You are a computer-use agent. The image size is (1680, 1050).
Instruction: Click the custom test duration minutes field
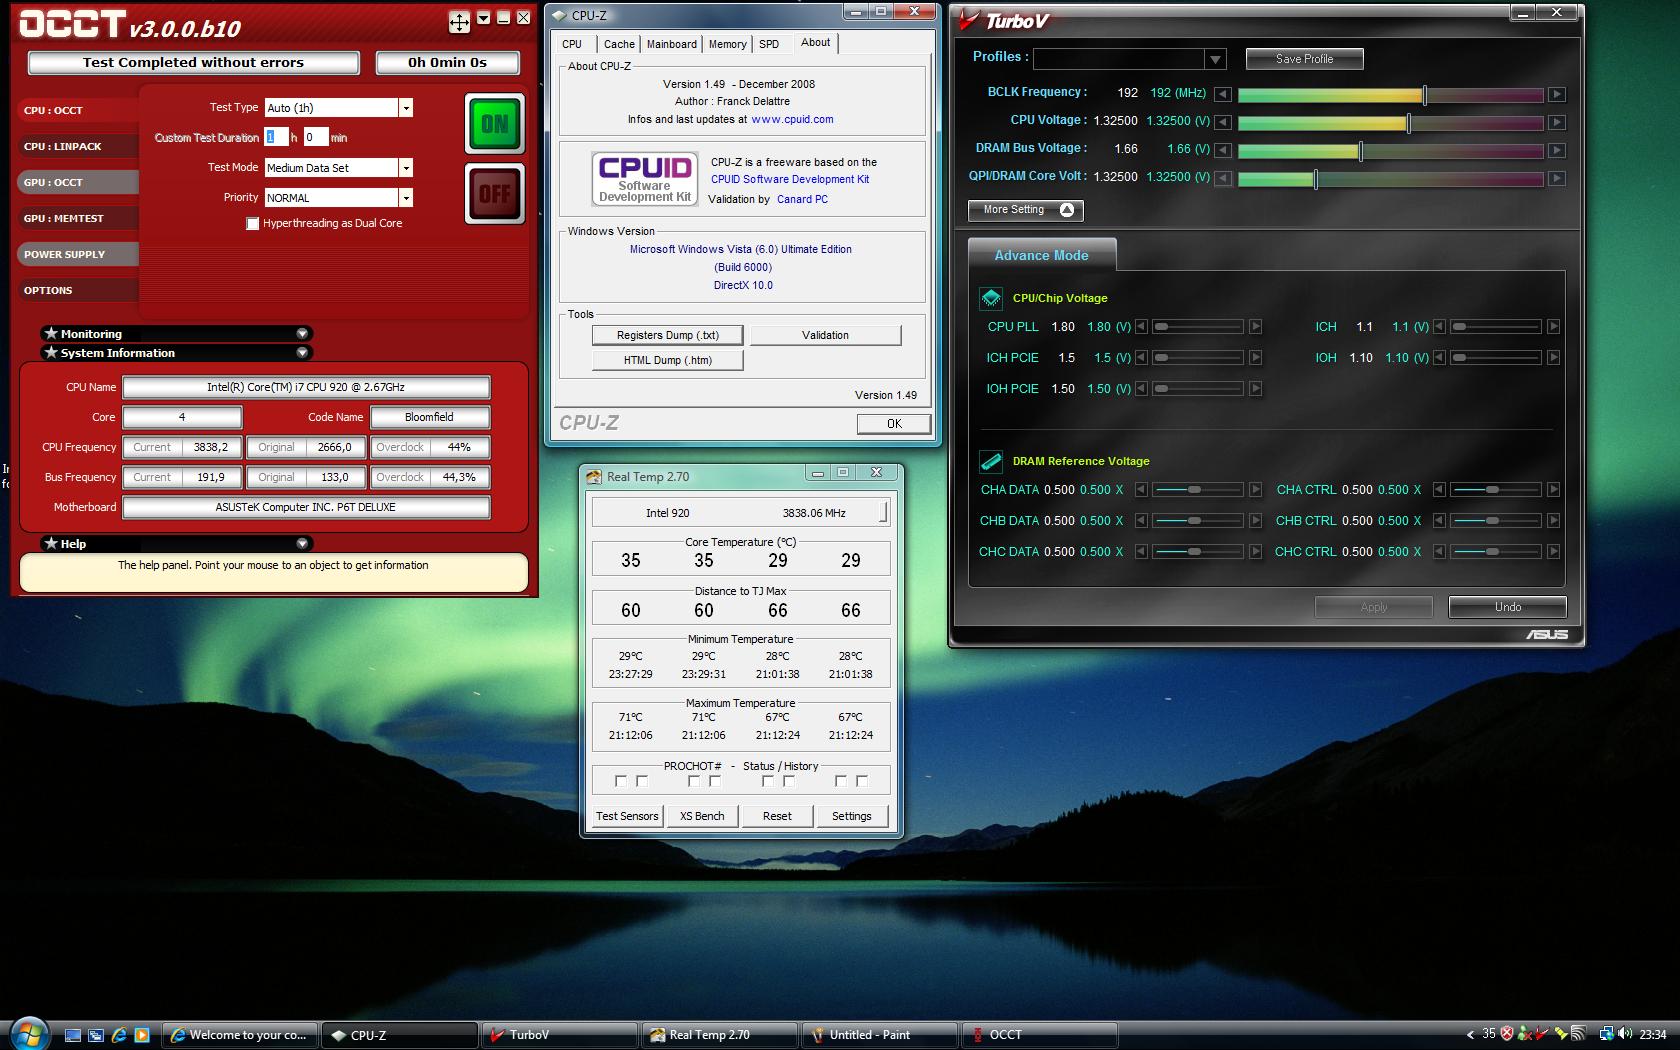[x=316, y=138]
